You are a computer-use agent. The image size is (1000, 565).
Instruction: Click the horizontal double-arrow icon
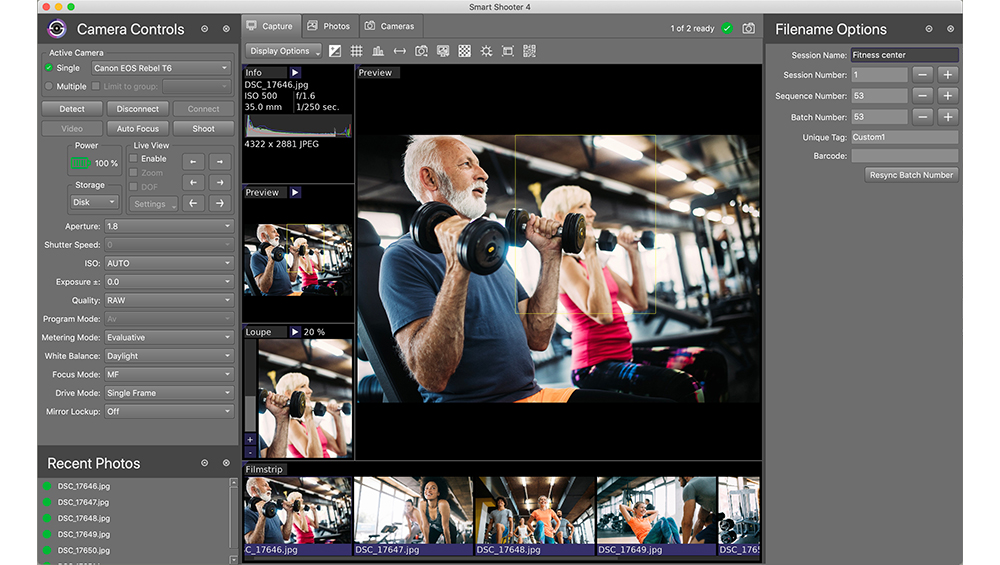(x=400, y=51)
